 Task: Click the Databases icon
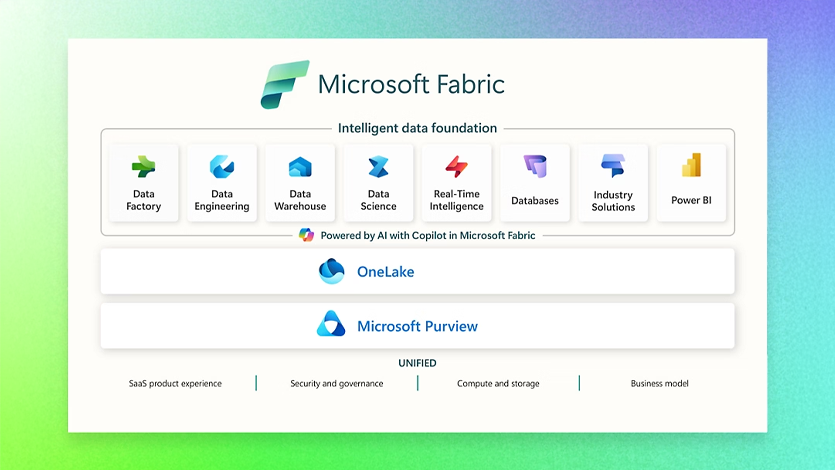pyautogui.click(x=535, y=166)
